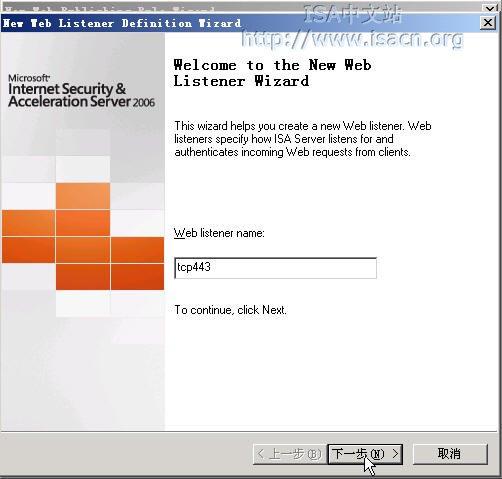Close the New Web Listener Definition Wizard
The image size is (502, 479).
(488, 23)
